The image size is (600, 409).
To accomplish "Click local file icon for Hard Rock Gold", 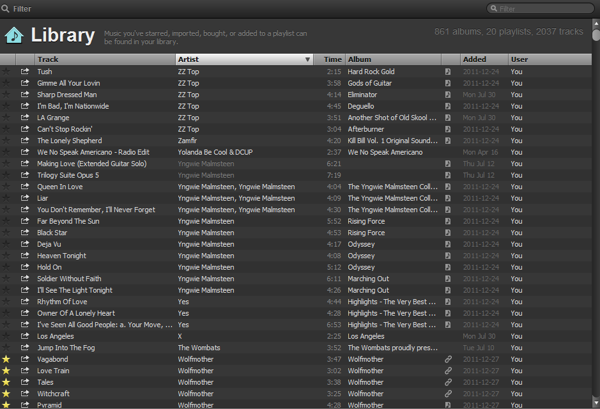I will click(448, 72).
